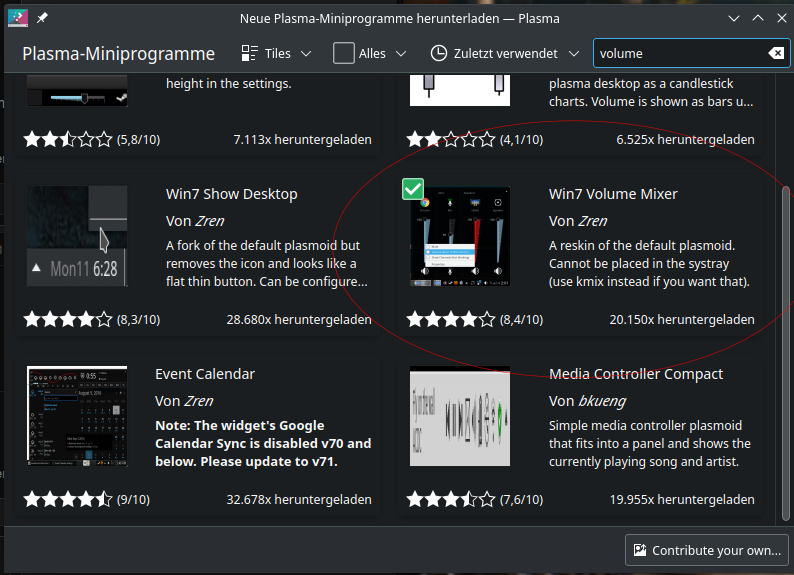Screen dimensions: 794x575
Task: Click the image icon in Contribute your own button
Action: tap(640, 550)
